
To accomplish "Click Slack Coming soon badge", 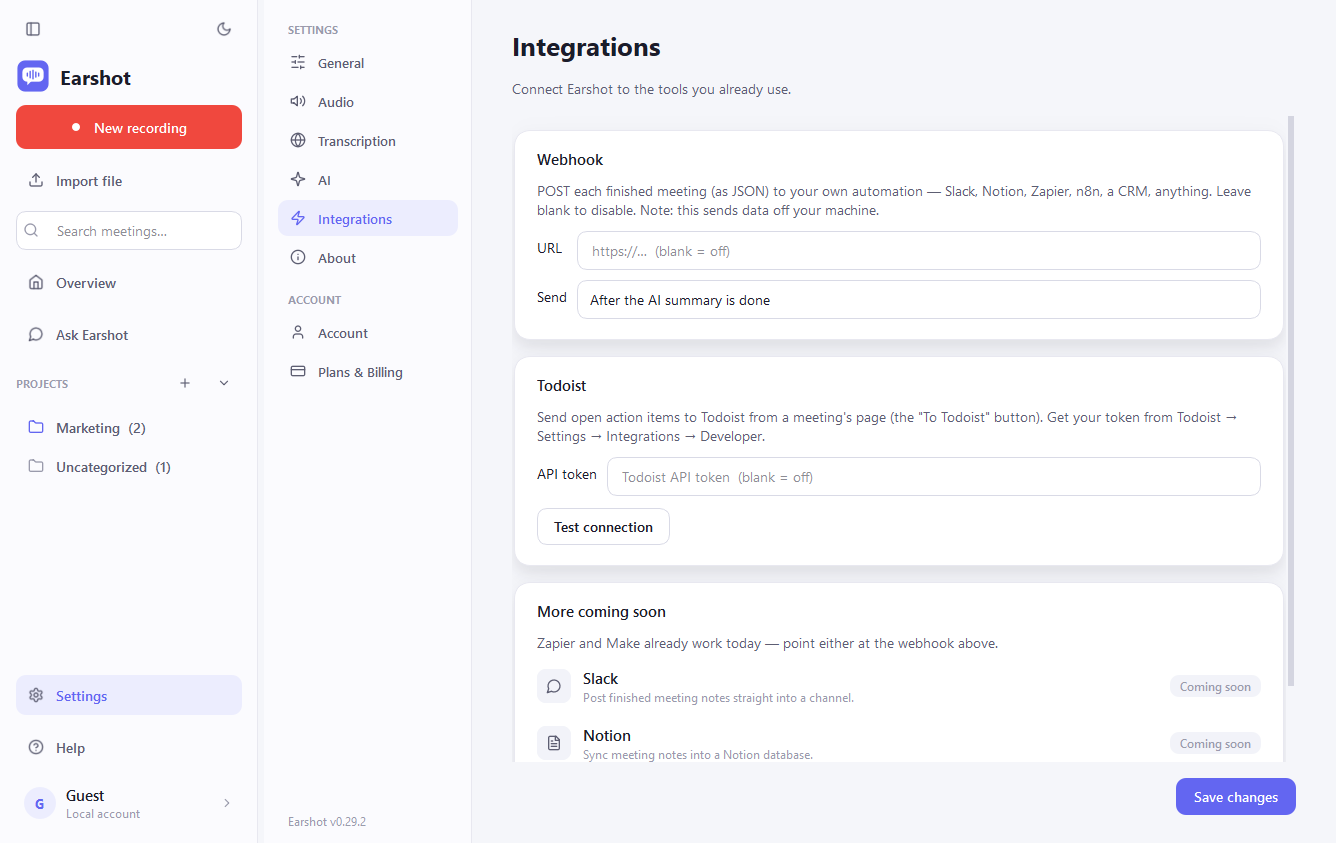I will [1215, 687].
